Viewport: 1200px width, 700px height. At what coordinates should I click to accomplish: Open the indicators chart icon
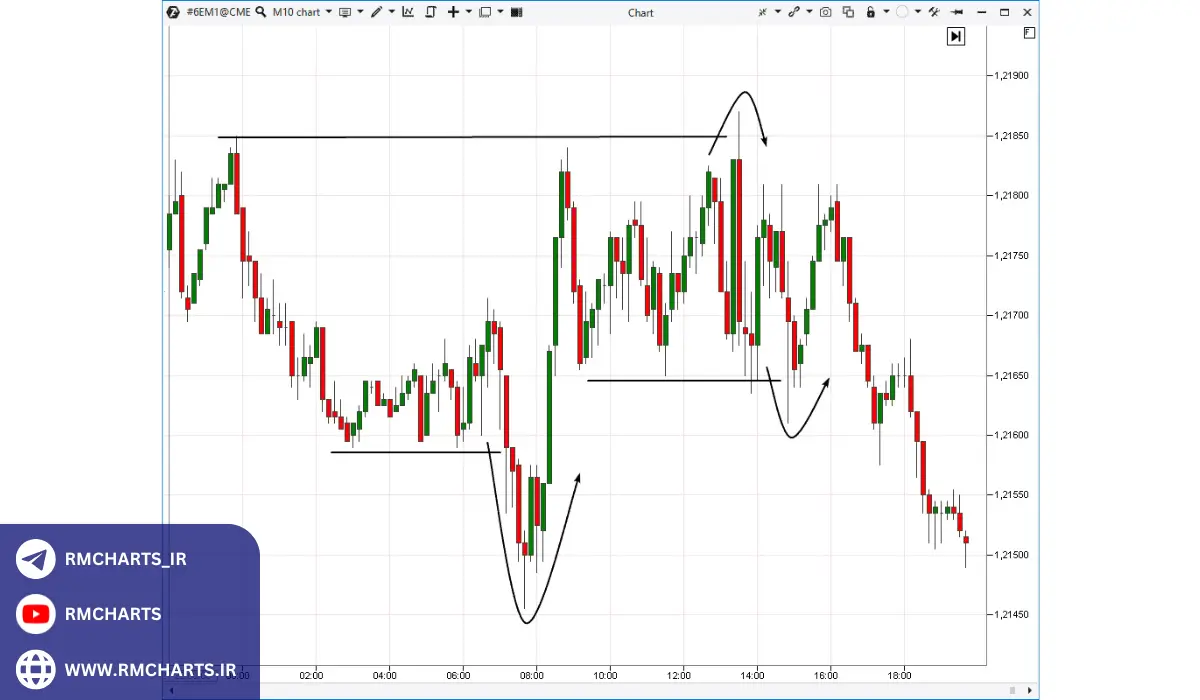(x=408, y=12)
